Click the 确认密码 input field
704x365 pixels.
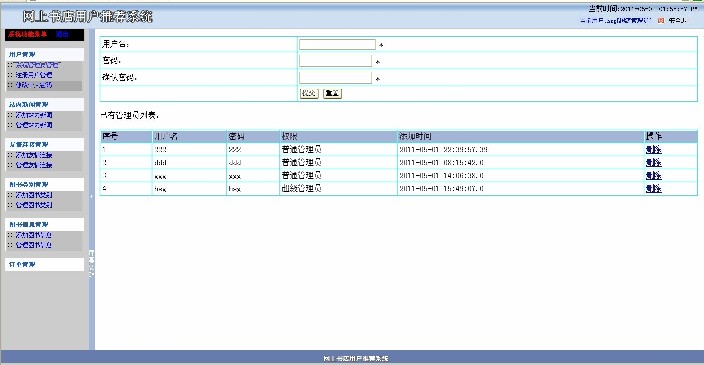335,77
